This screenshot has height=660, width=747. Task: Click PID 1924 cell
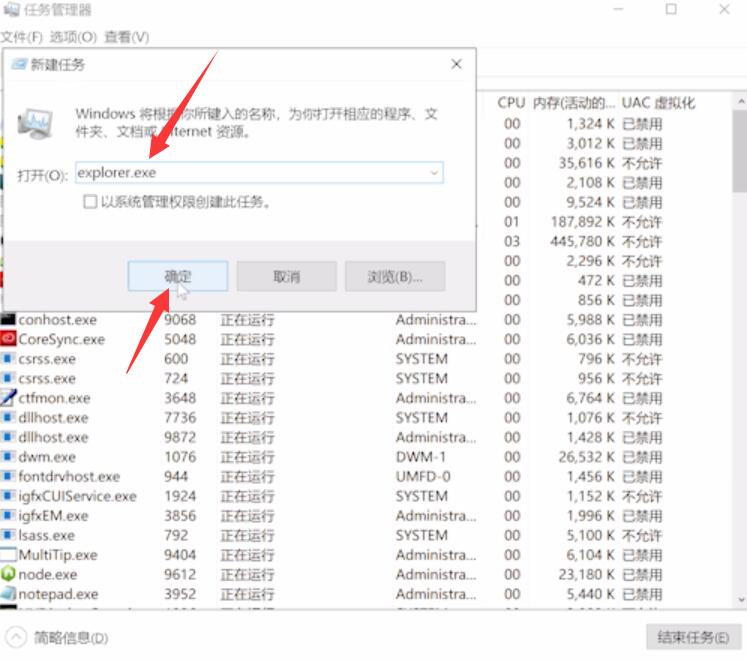click(180, 496)
